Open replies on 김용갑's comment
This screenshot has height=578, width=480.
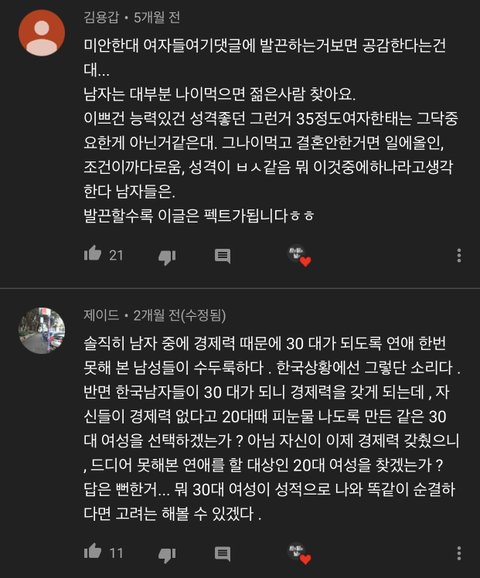tap(223, 256)
